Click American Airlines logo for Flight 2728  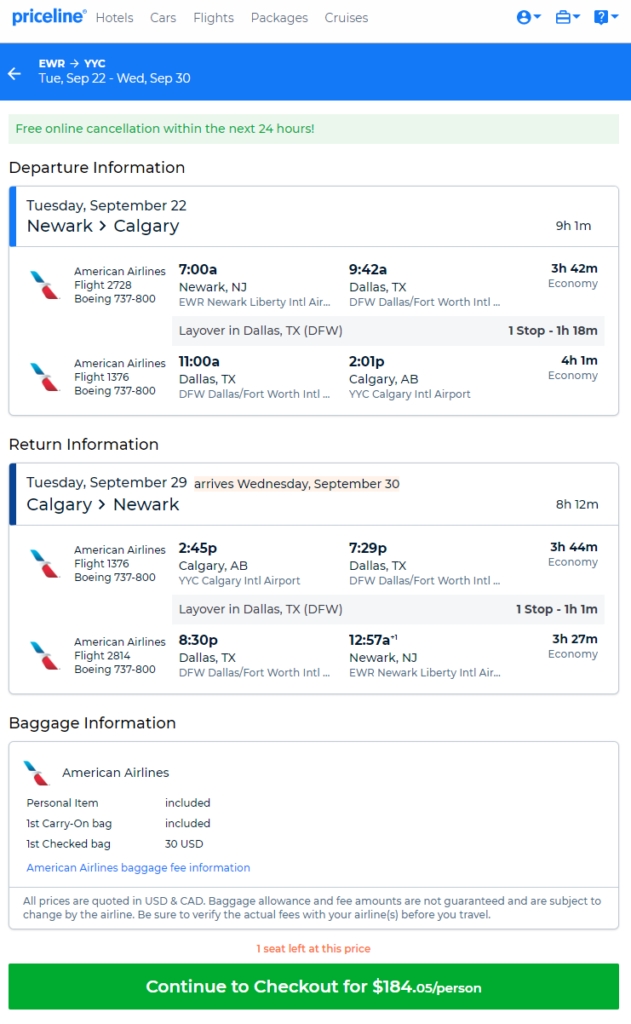tap(45, 285)
